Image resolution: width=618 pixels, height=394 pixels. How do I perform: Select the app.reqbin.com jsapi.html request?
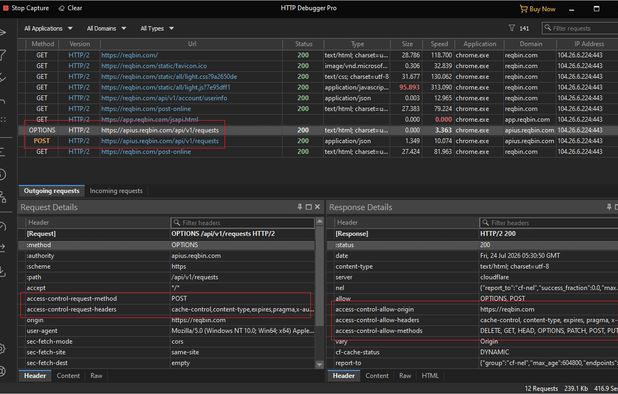click(318, 119)
